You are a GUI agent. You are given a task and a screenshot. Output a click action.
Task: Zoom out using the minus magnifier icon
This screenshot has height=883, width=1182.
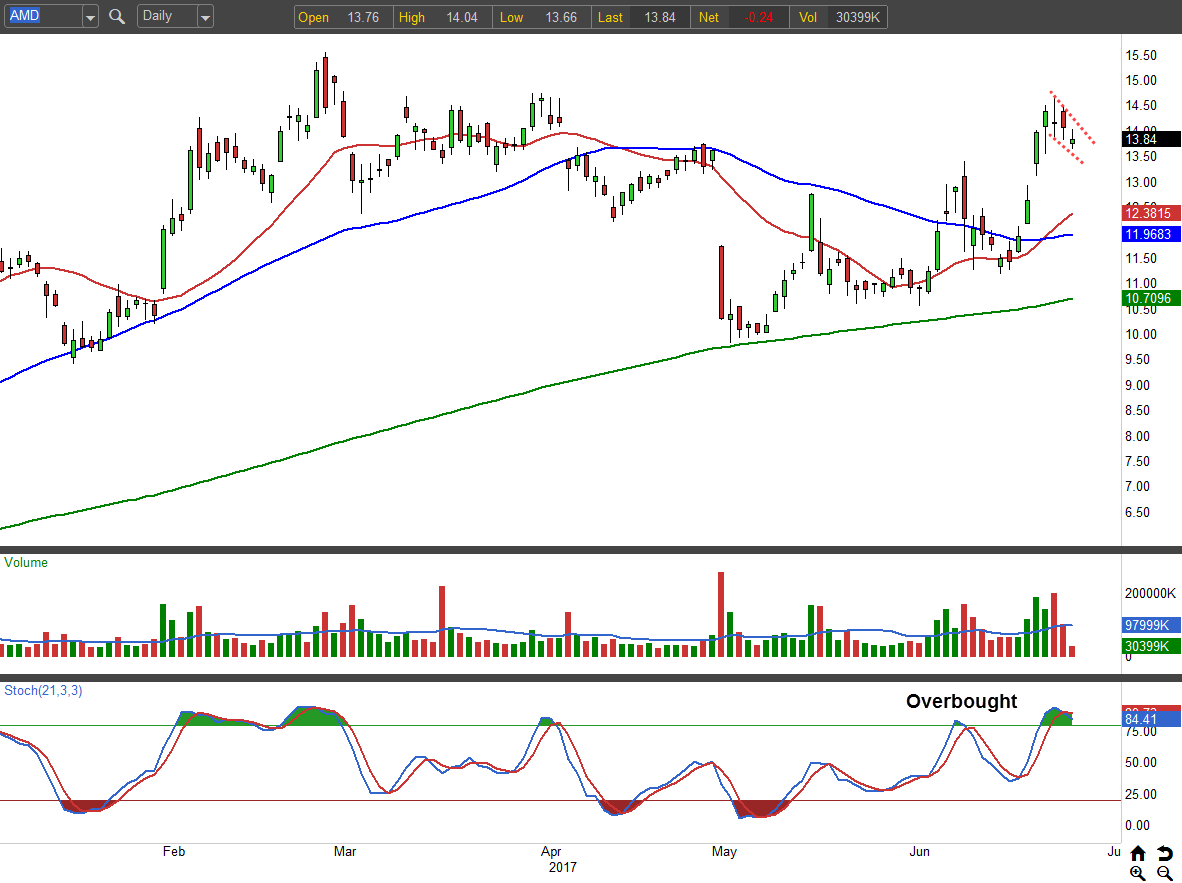[x=1164, y=873]
